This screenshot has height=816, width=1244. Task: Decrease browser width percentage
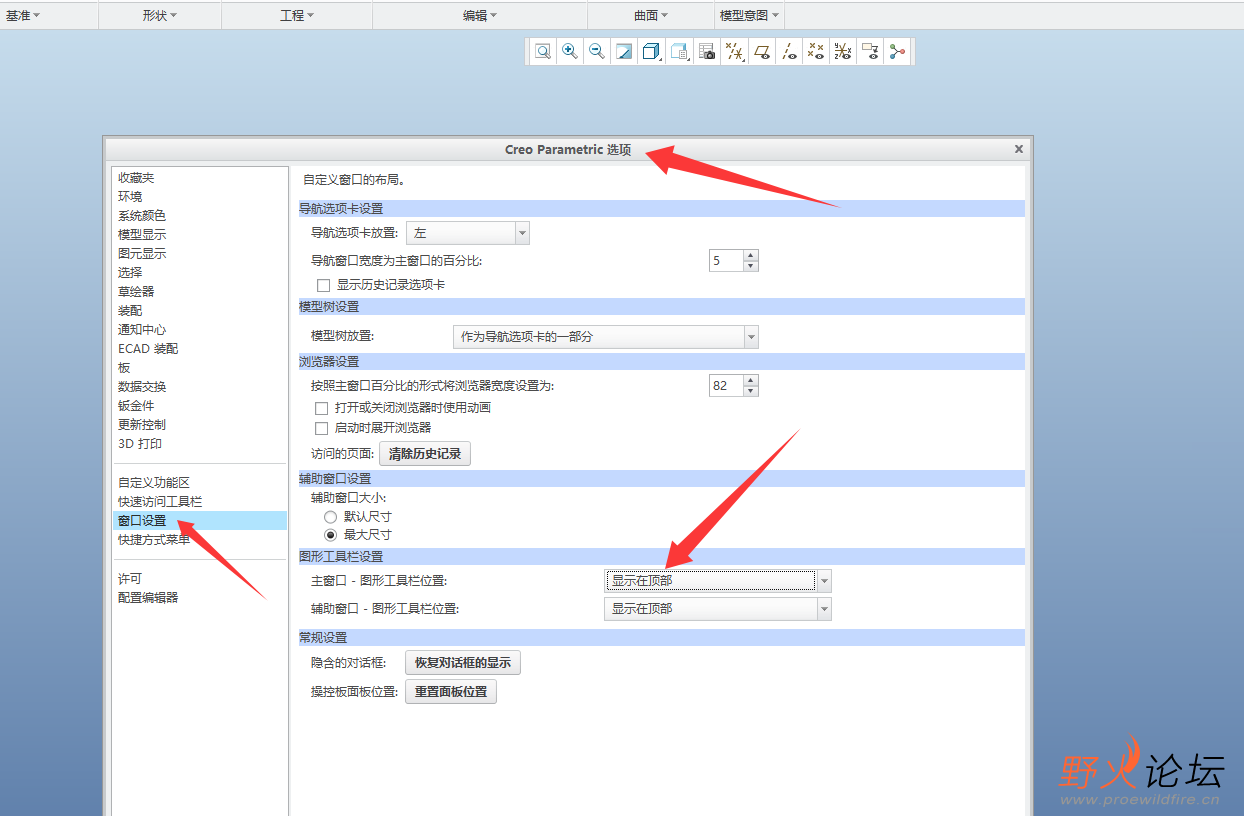pyautogui.click(x=751, y=390)
